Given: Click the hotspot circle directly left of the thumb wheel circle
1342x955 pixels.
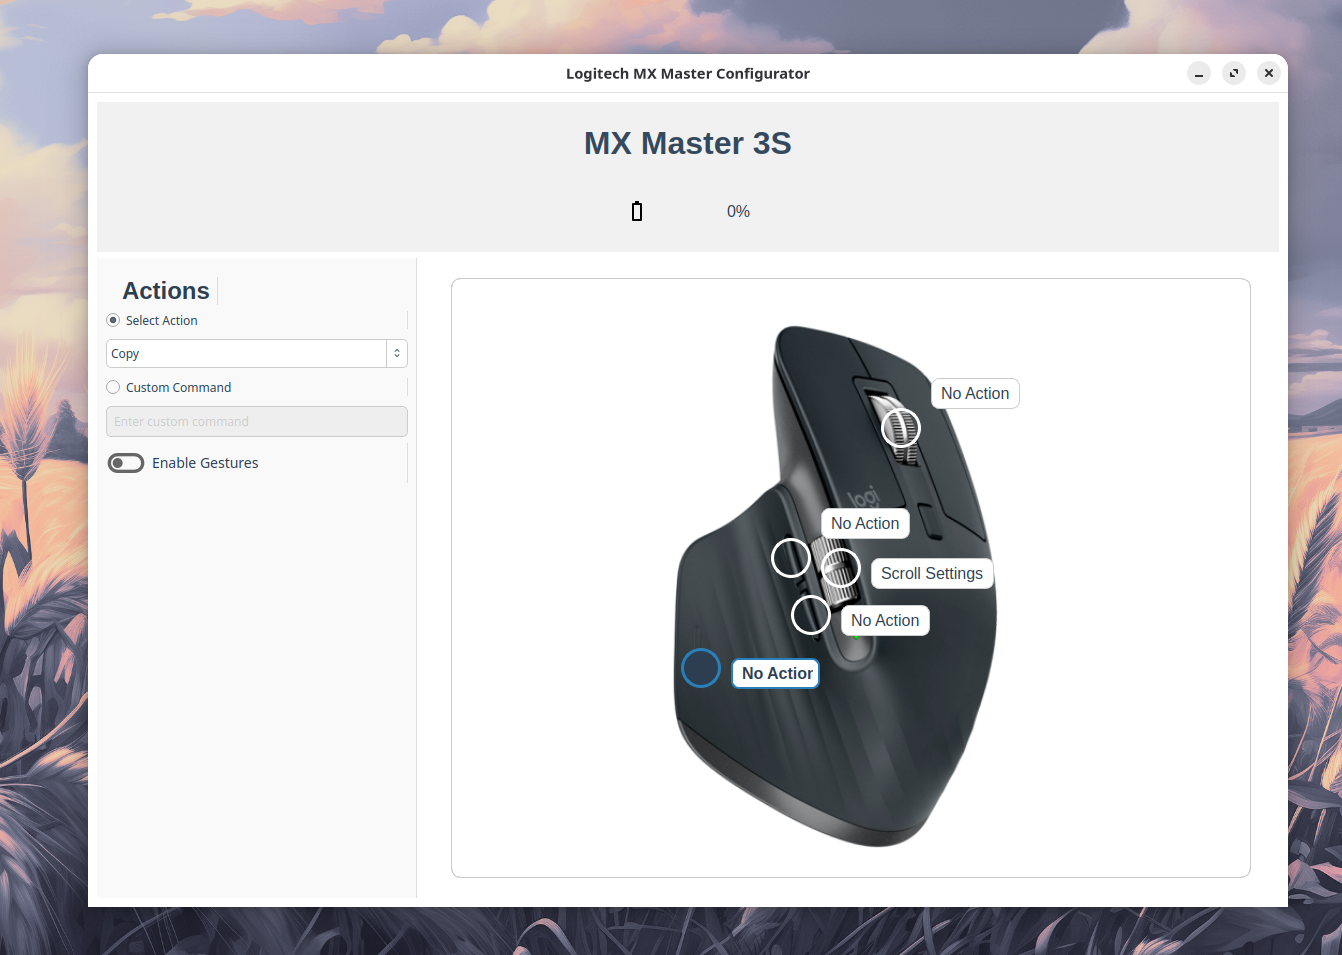Looking at the screenshot, I should 791,558.
